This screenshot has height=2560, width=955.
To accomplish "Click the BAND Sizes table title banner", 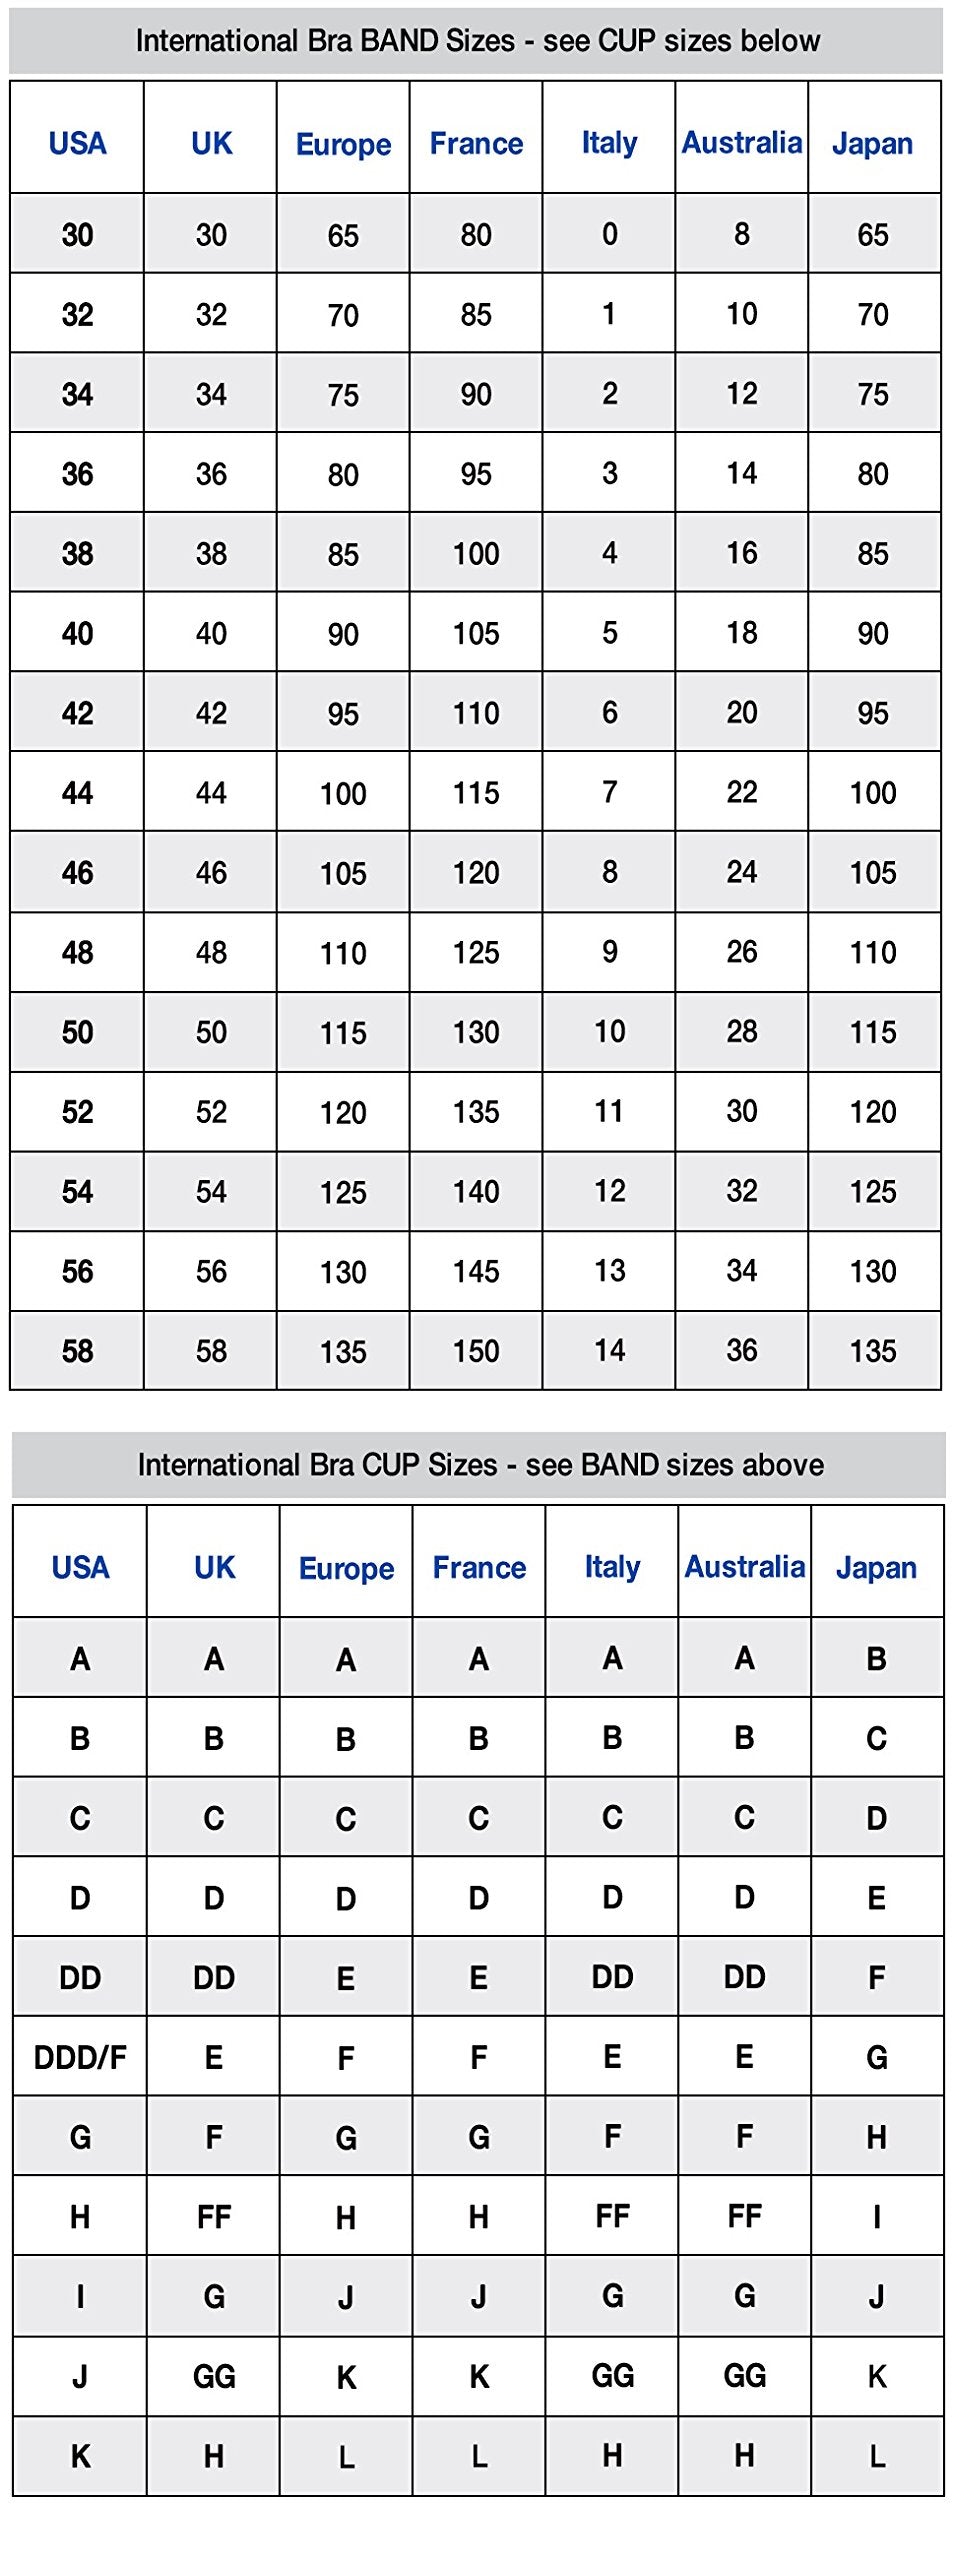I will (x=476, y=40).
